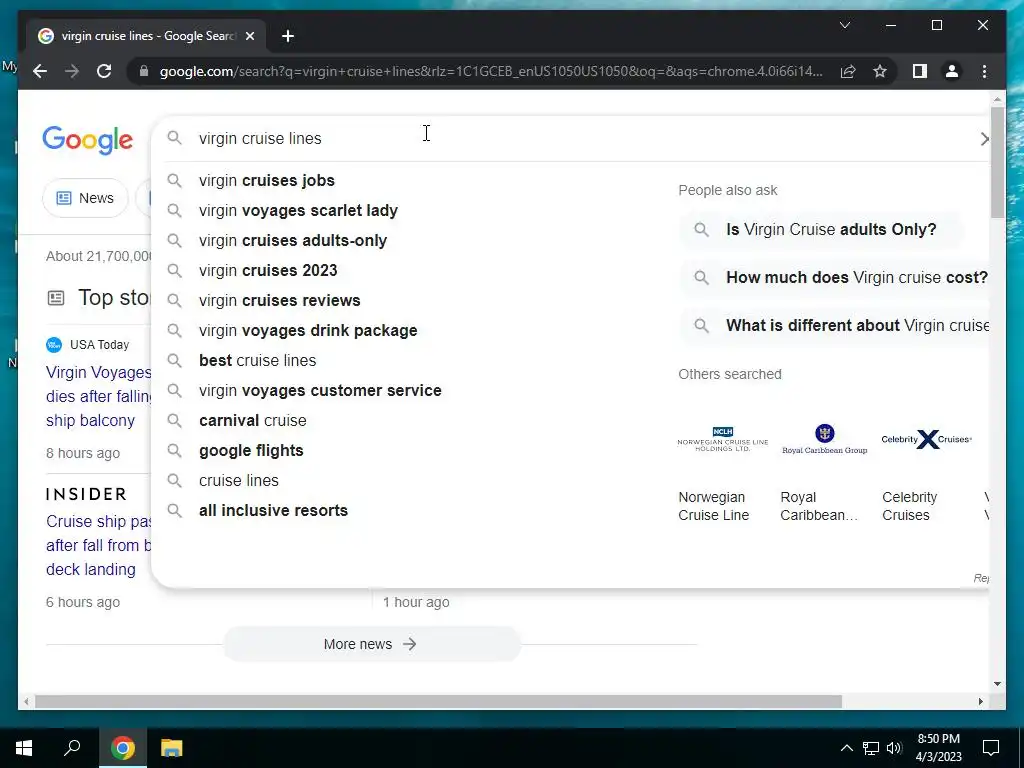The height and width of the screenshot is (768, 1024).
Task: Clear the search box with the X icon
Action: (984, 138)
